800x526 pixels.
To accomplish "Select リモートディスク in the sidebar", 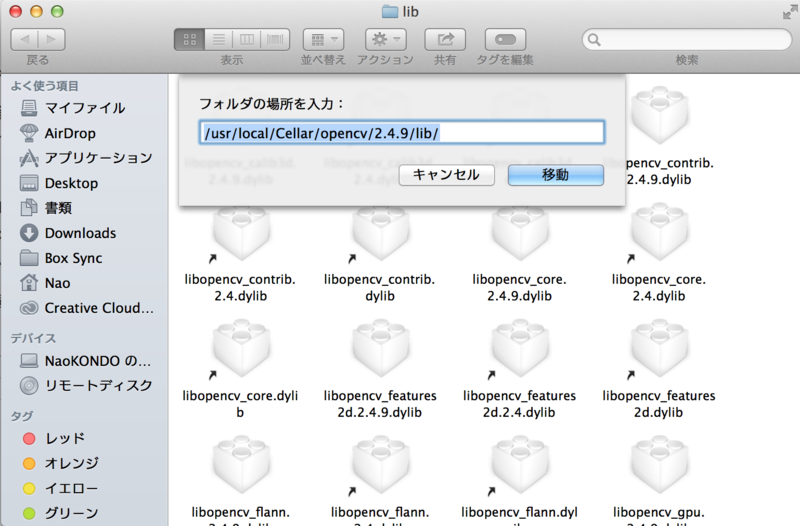I will coord(84,386).
